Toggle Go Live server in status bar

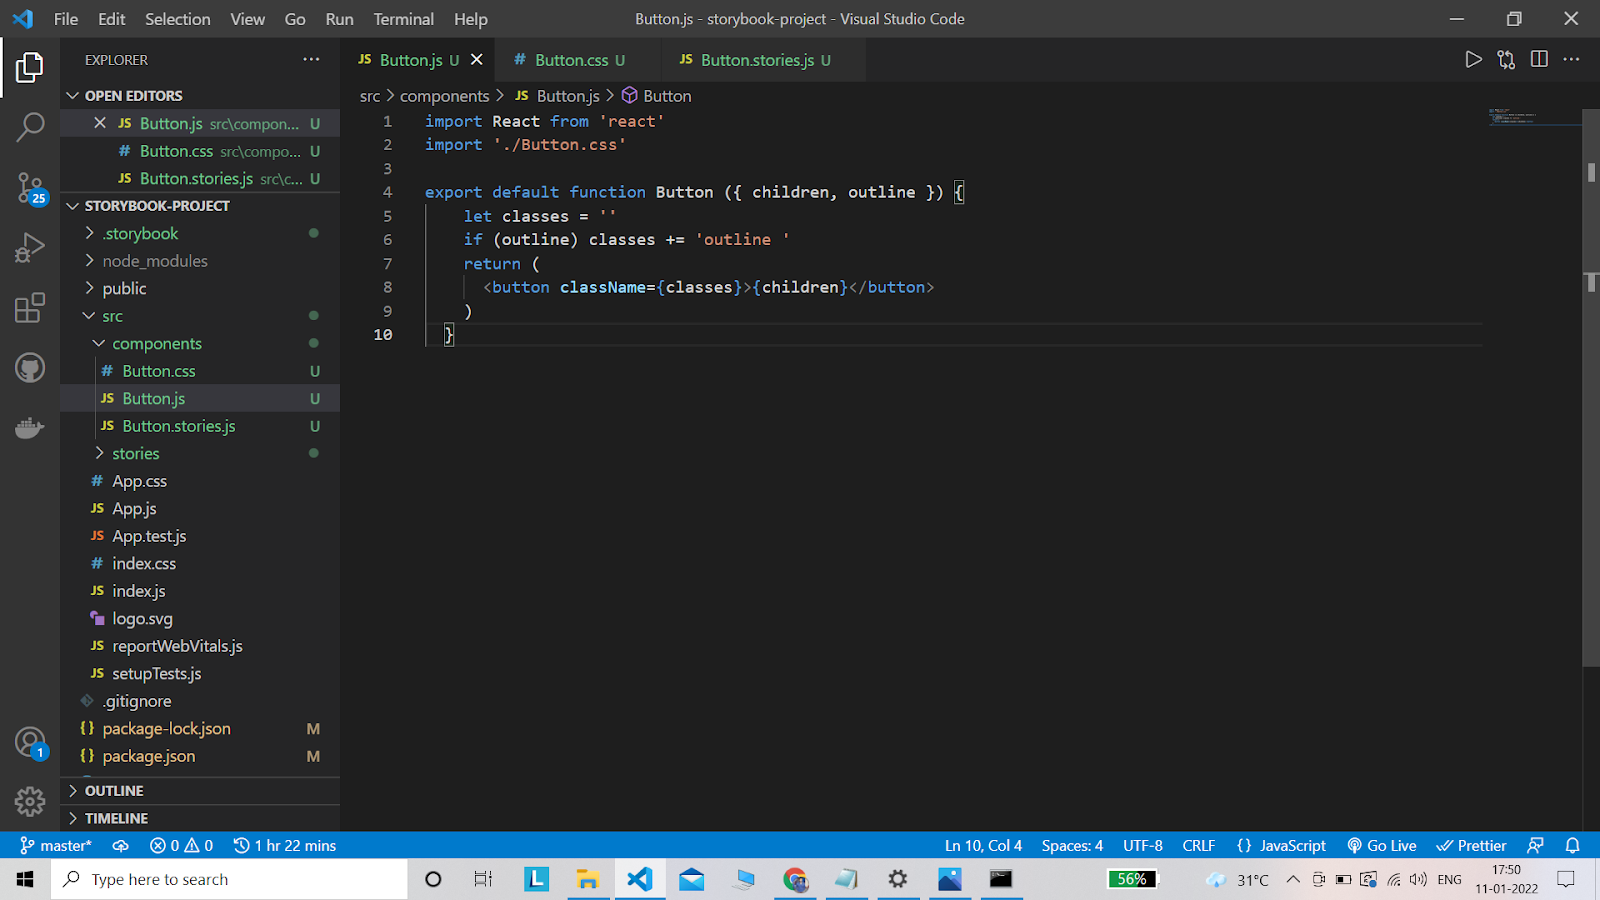point(1381,846)
